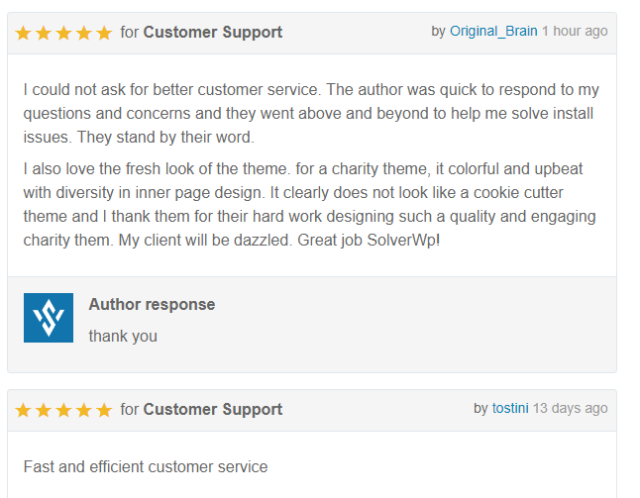
Task: Click first star of Original_Brain's review rating
Action: pos(23,33)
